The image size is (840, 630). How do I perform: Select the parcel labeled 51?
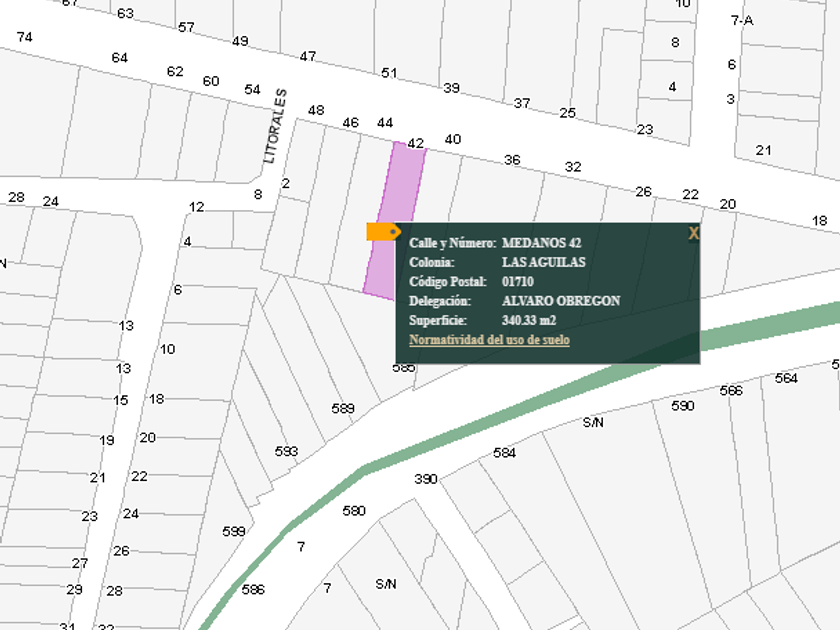click(389, 73)
